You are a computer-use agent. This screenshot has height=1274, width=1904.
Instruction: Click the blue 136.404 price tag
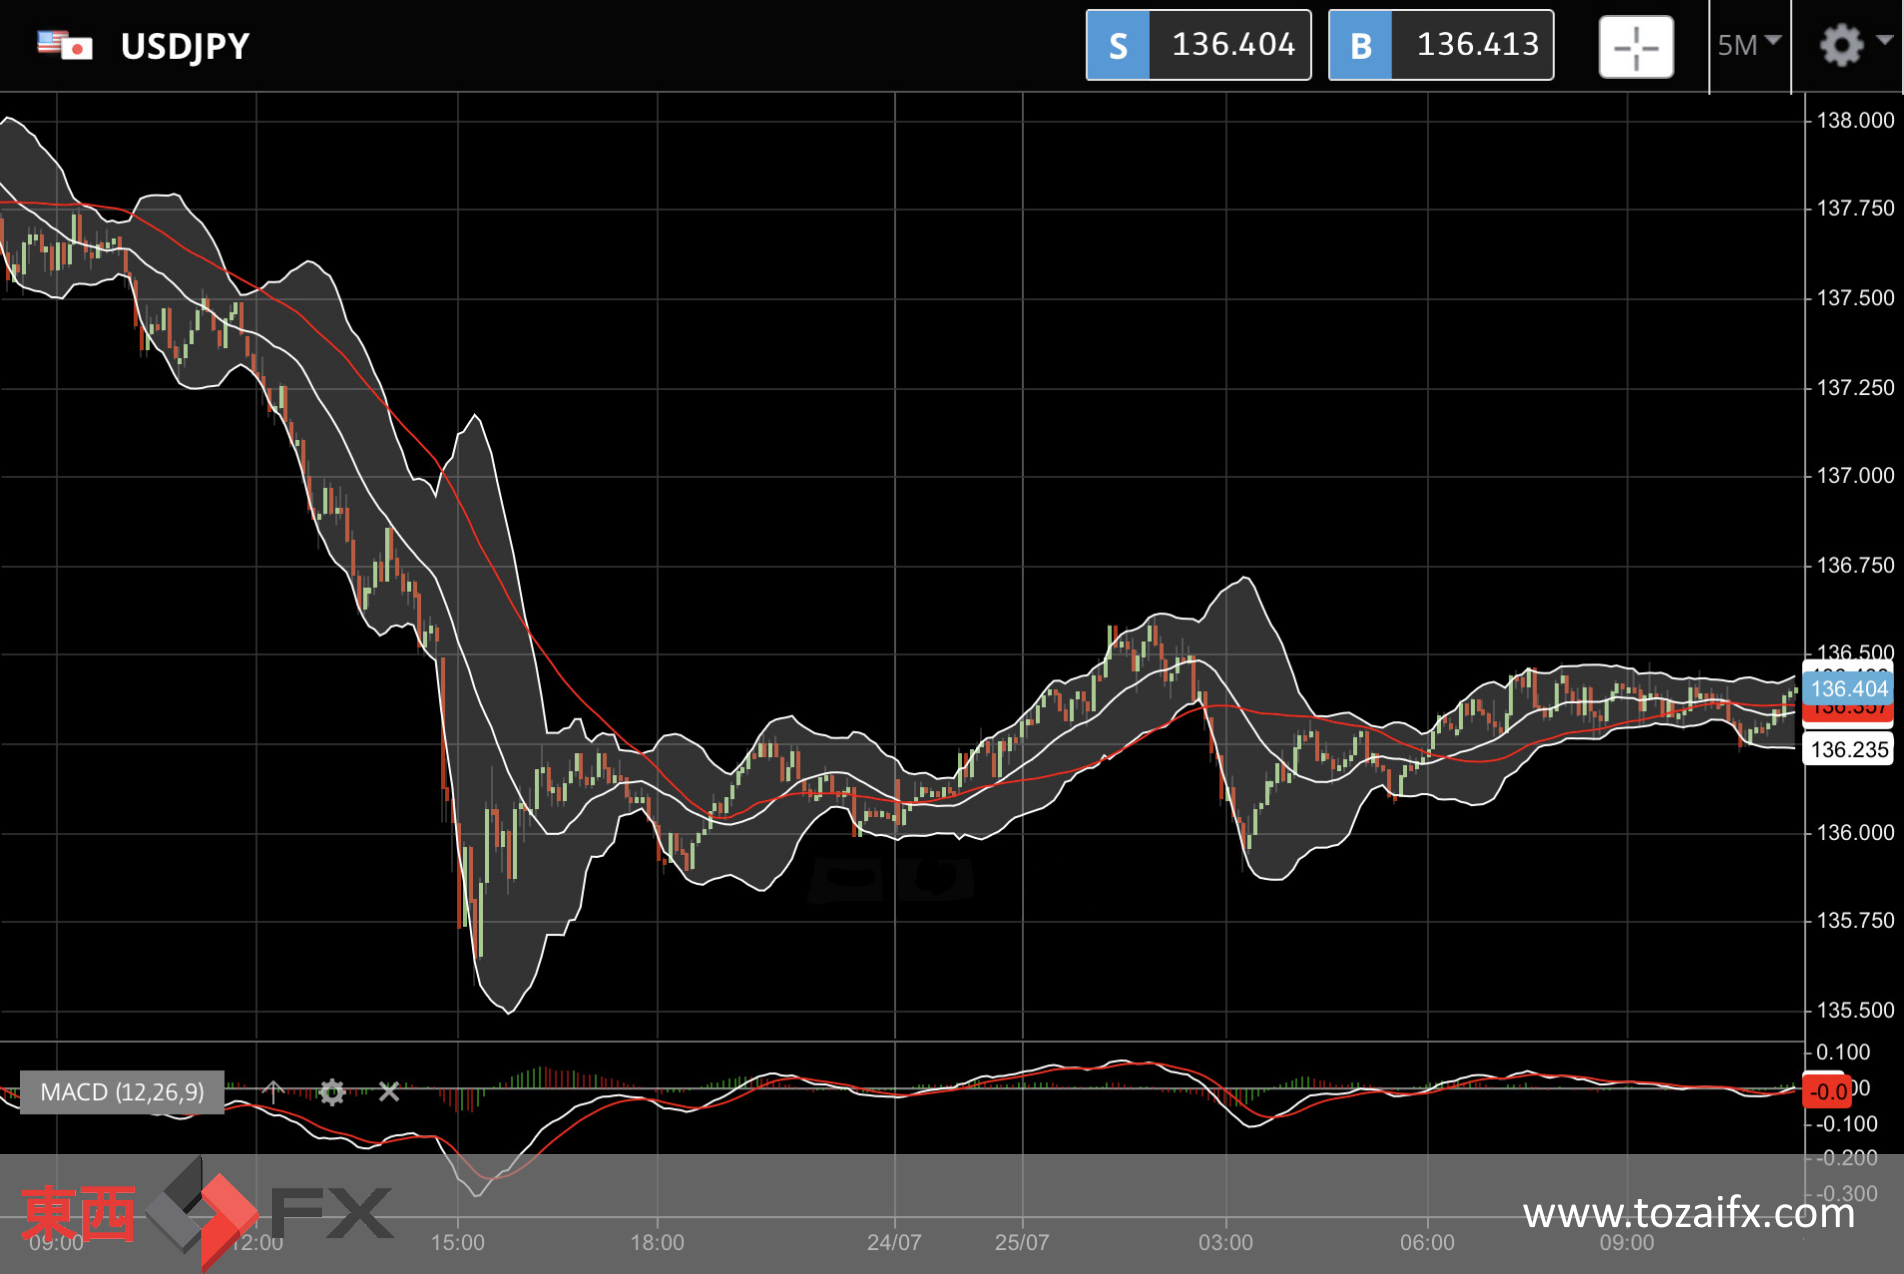click(x=1848, y=689)
